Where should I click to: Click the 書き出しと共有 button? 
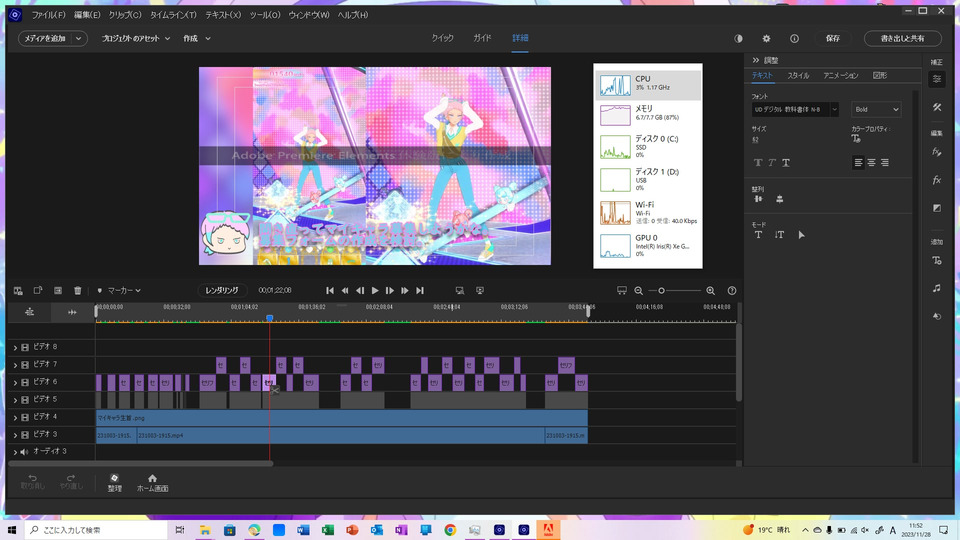point(902,38)
